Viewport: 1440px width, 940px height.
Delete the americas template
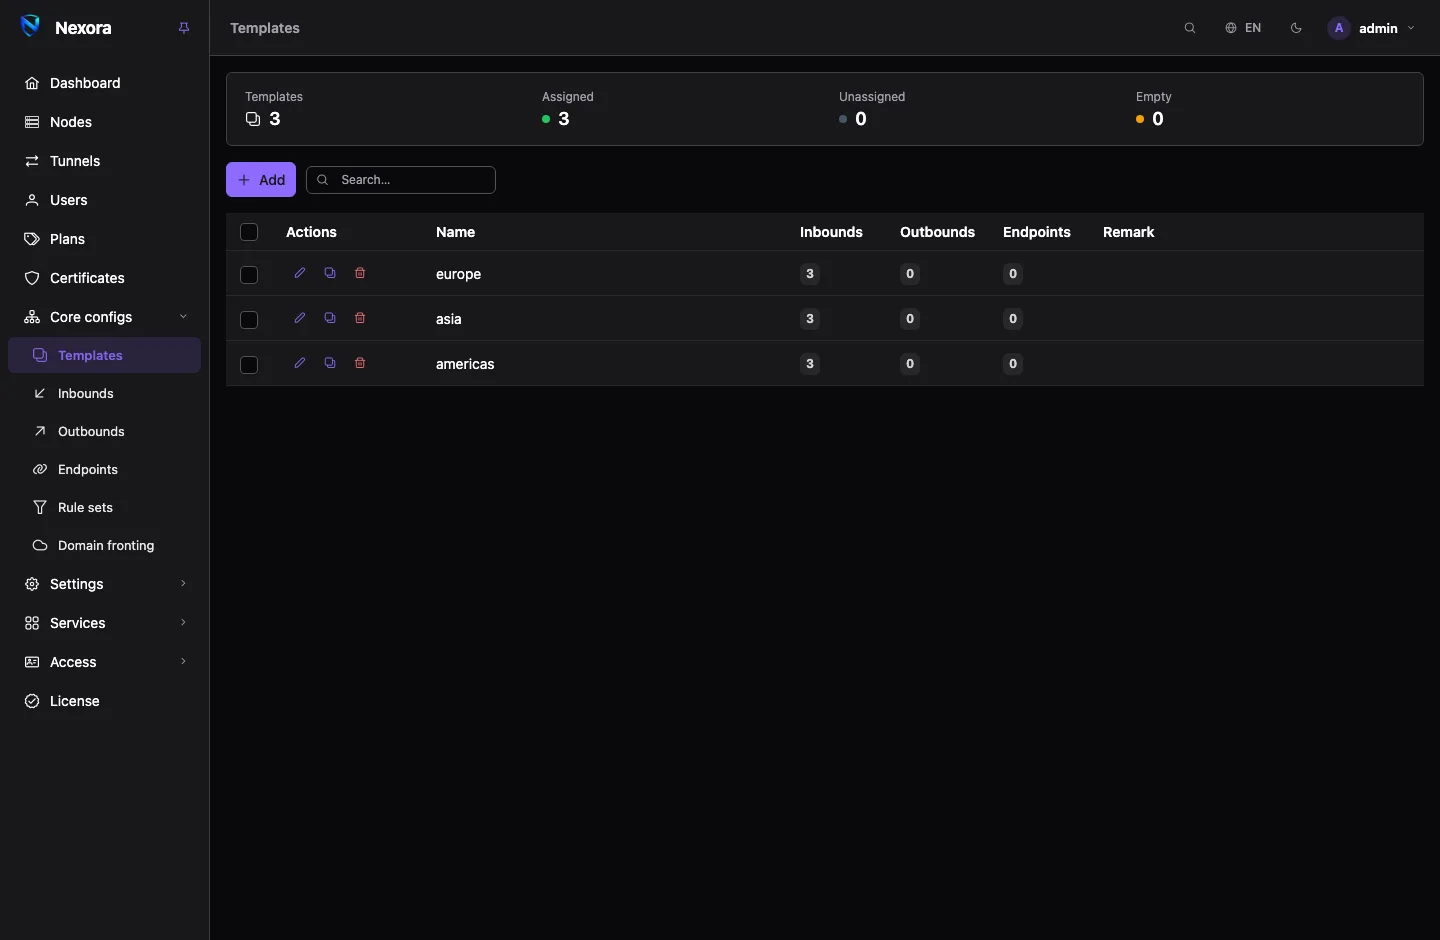pos(360,363)
